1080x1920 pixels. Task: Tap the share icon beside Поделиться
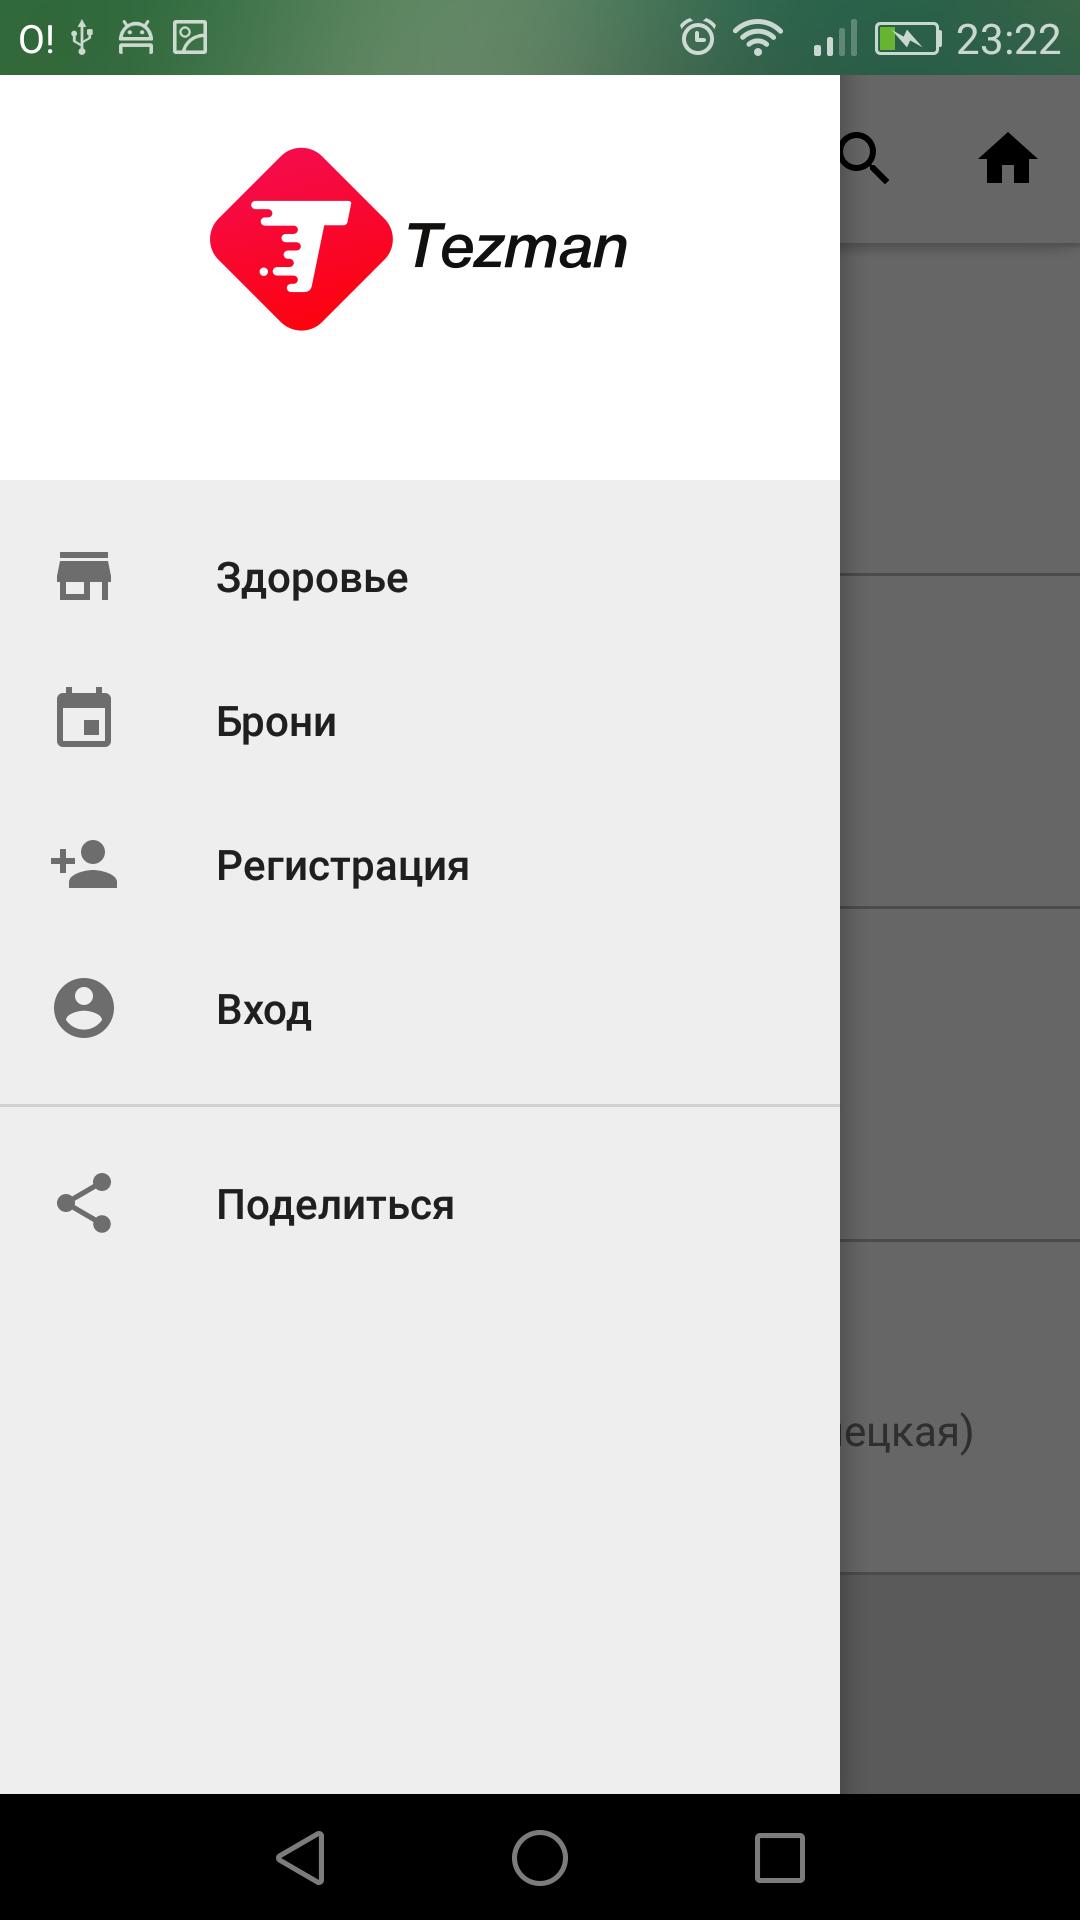84,1203
